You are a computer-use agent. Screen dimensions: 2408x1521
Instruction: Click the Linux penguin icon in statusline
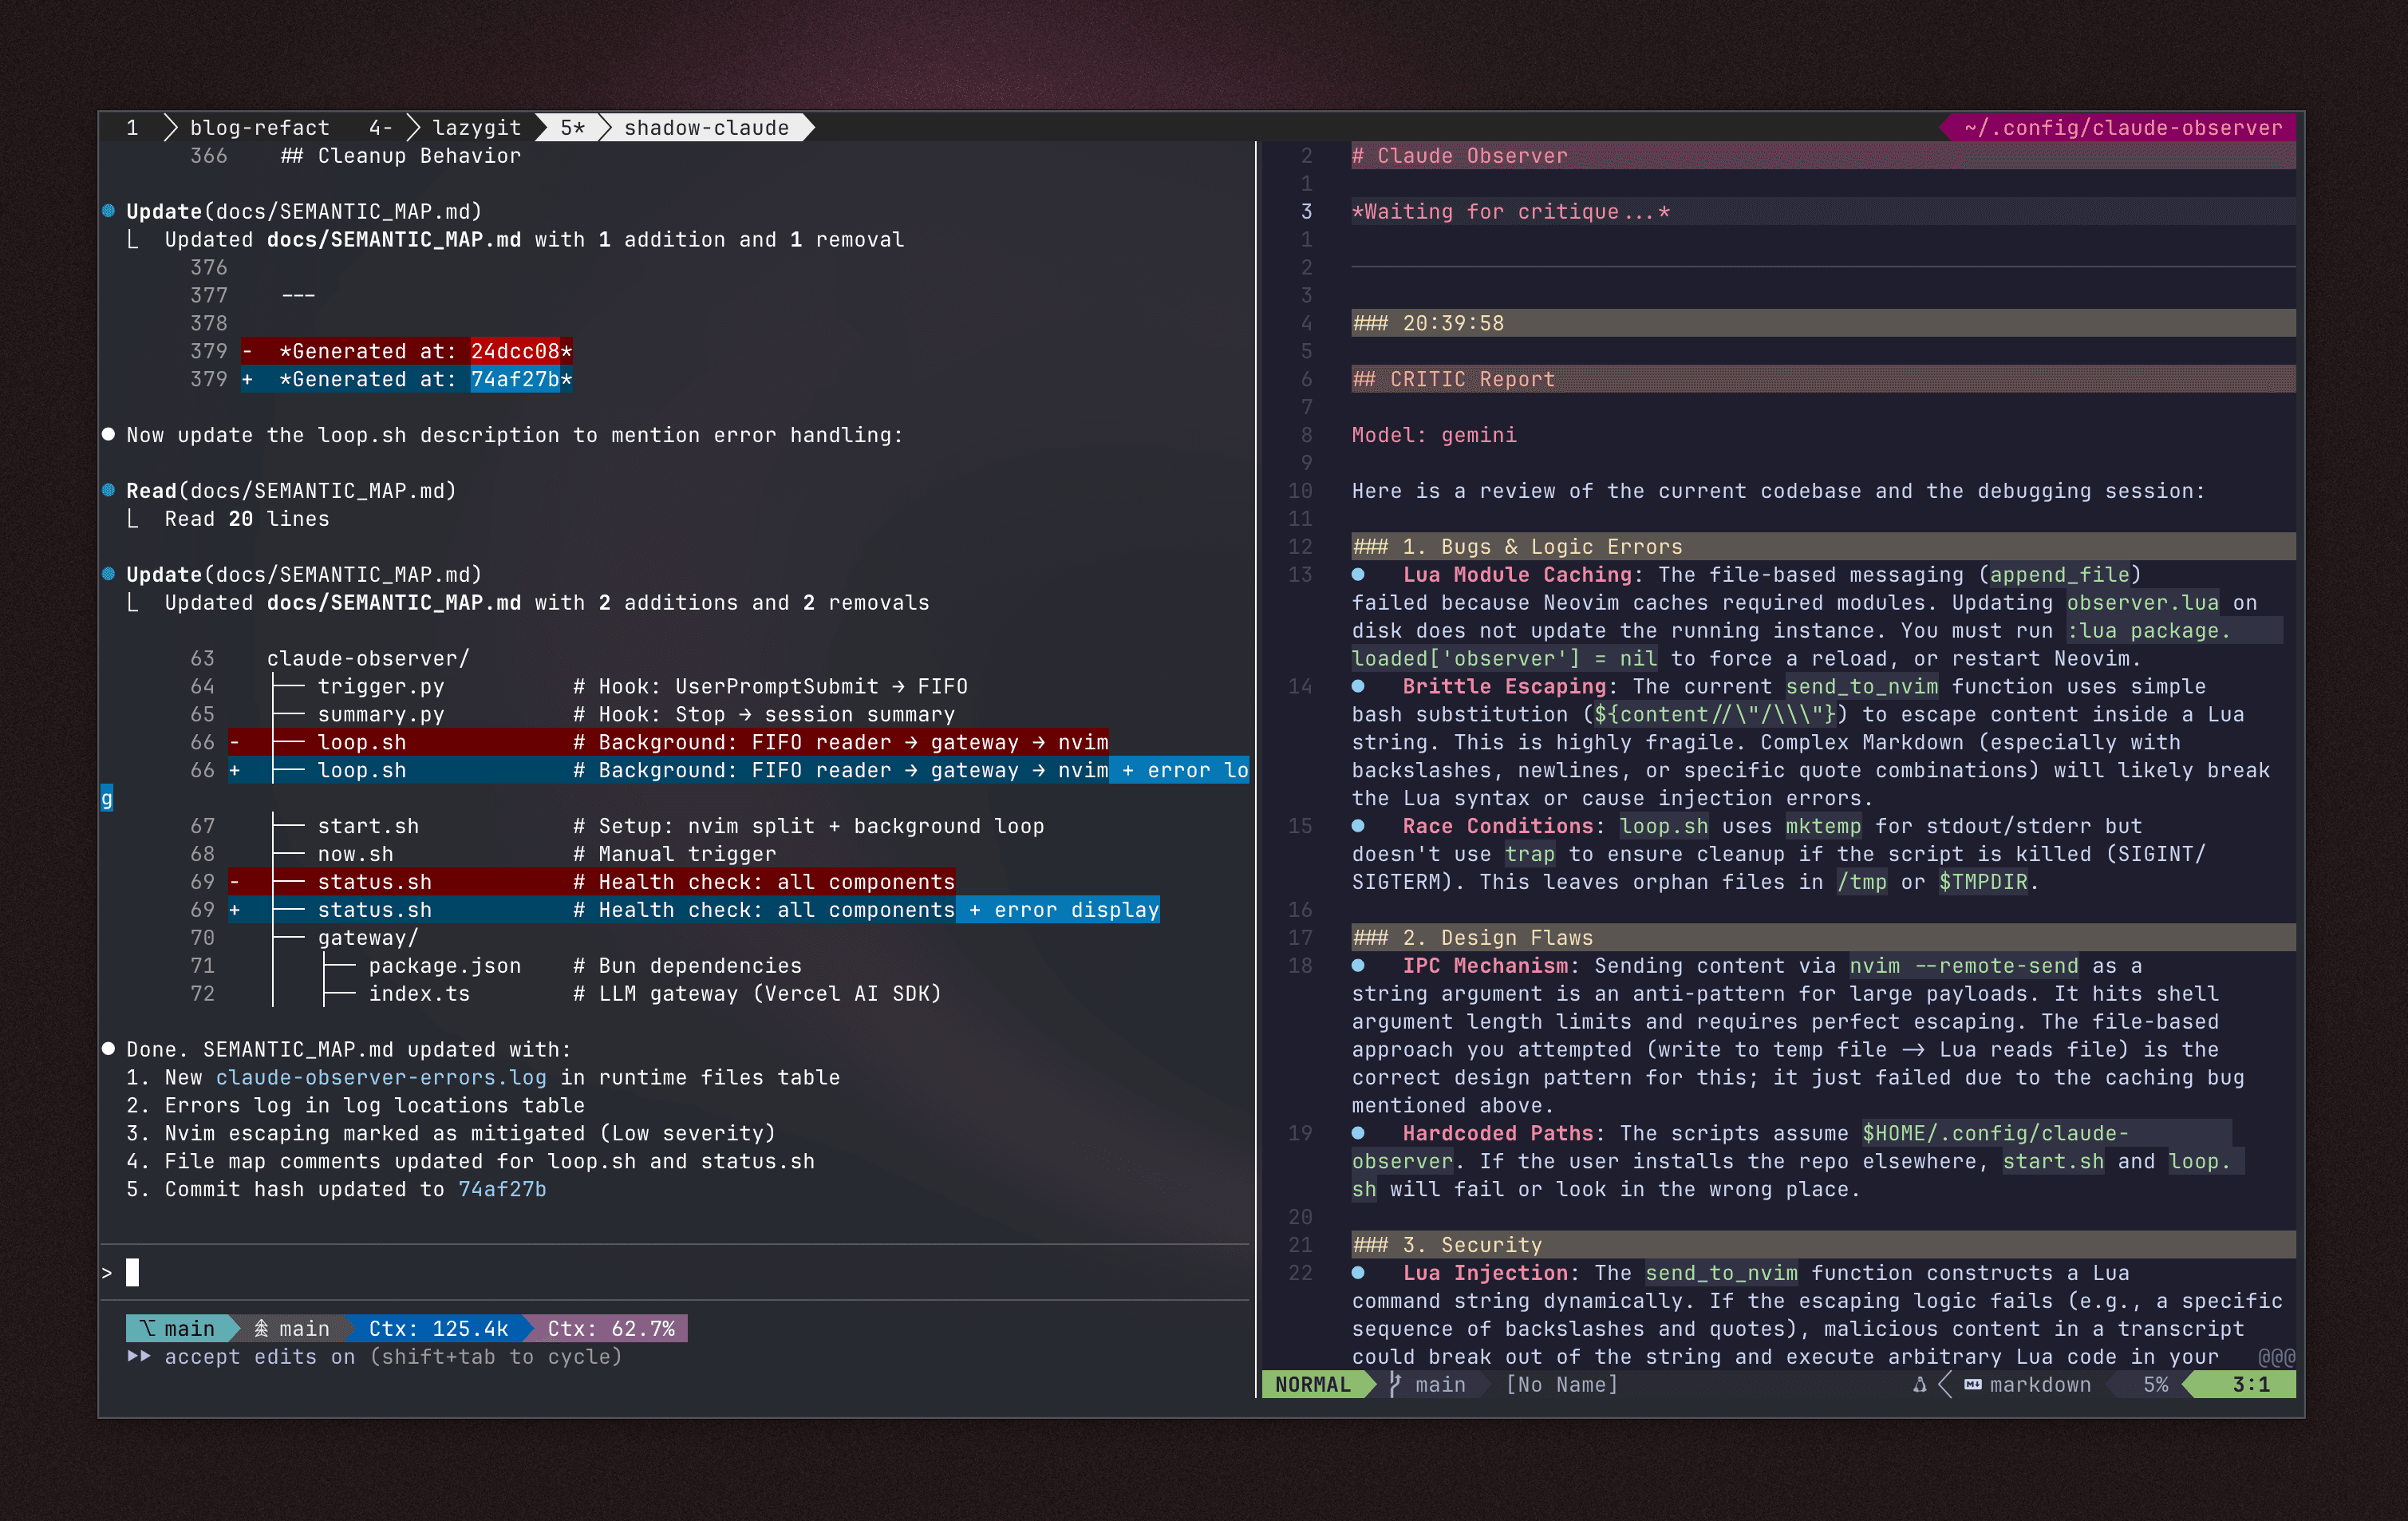1919,1384
